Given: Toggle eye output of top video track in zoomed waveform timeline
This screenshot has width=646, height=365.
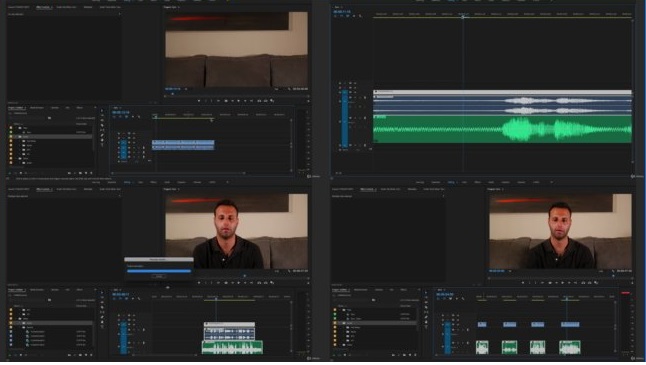Looking at the screenshot, I should pos(355,83).
